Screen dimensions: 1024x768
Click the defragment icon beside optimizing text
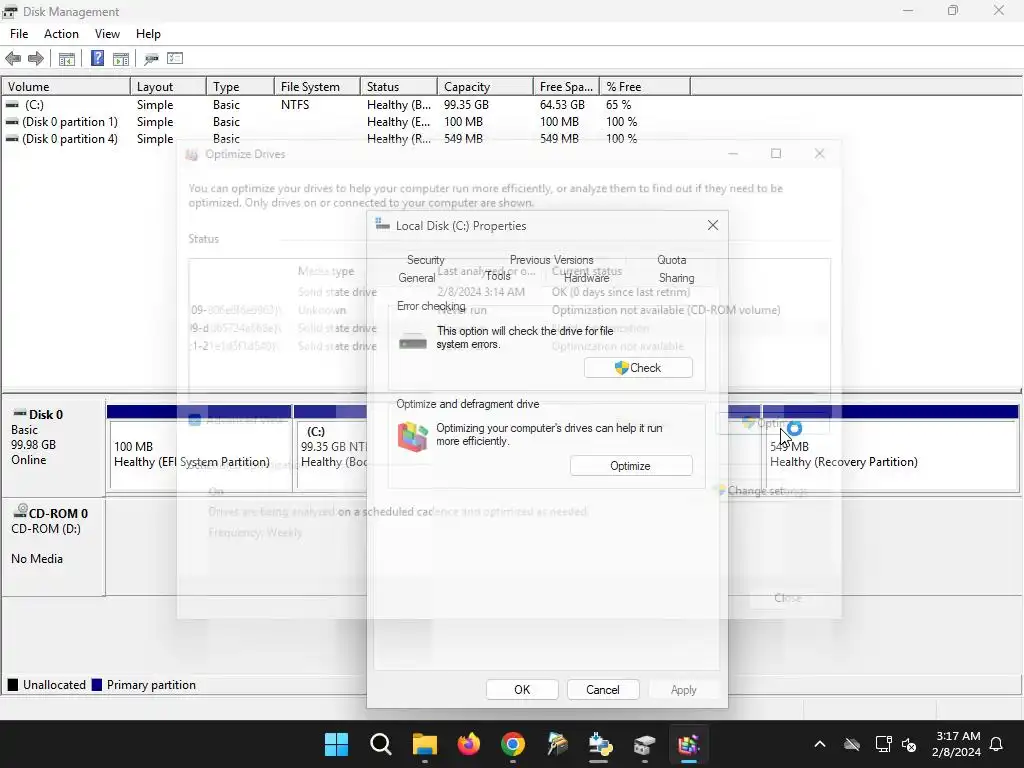click(413, 437)
